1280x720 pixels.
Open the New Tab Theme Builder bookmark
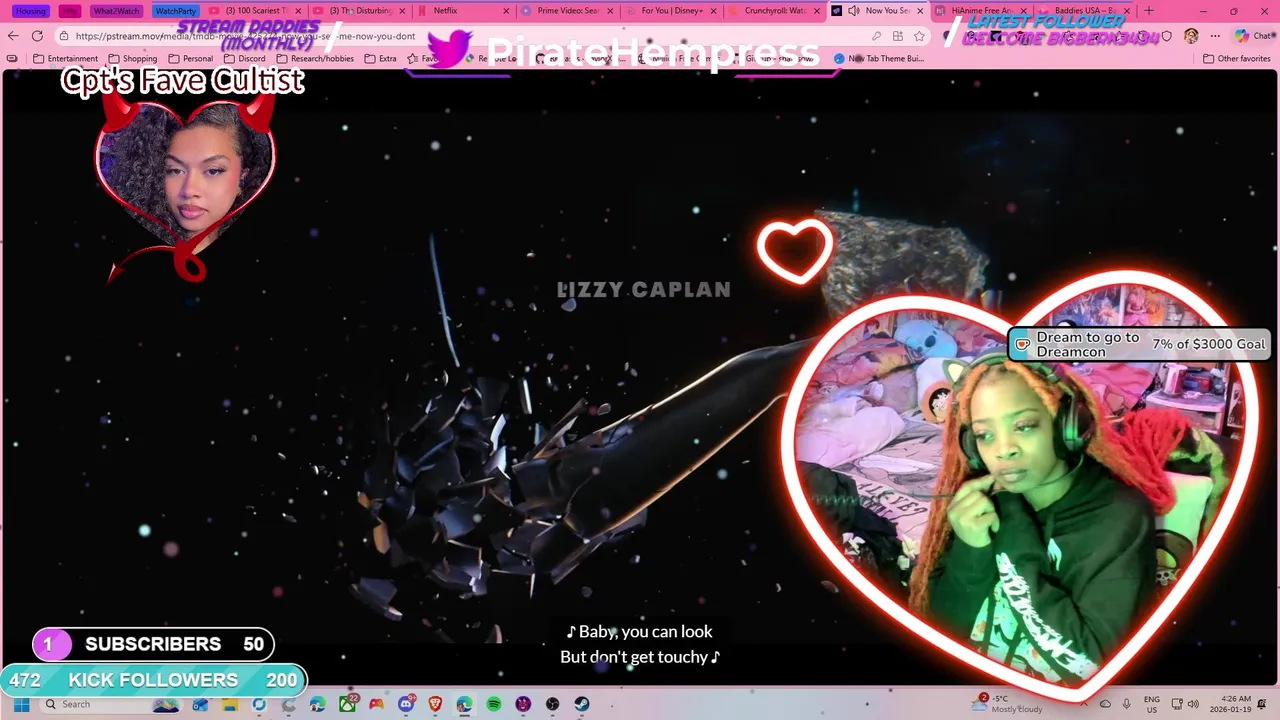pos(879,59)
